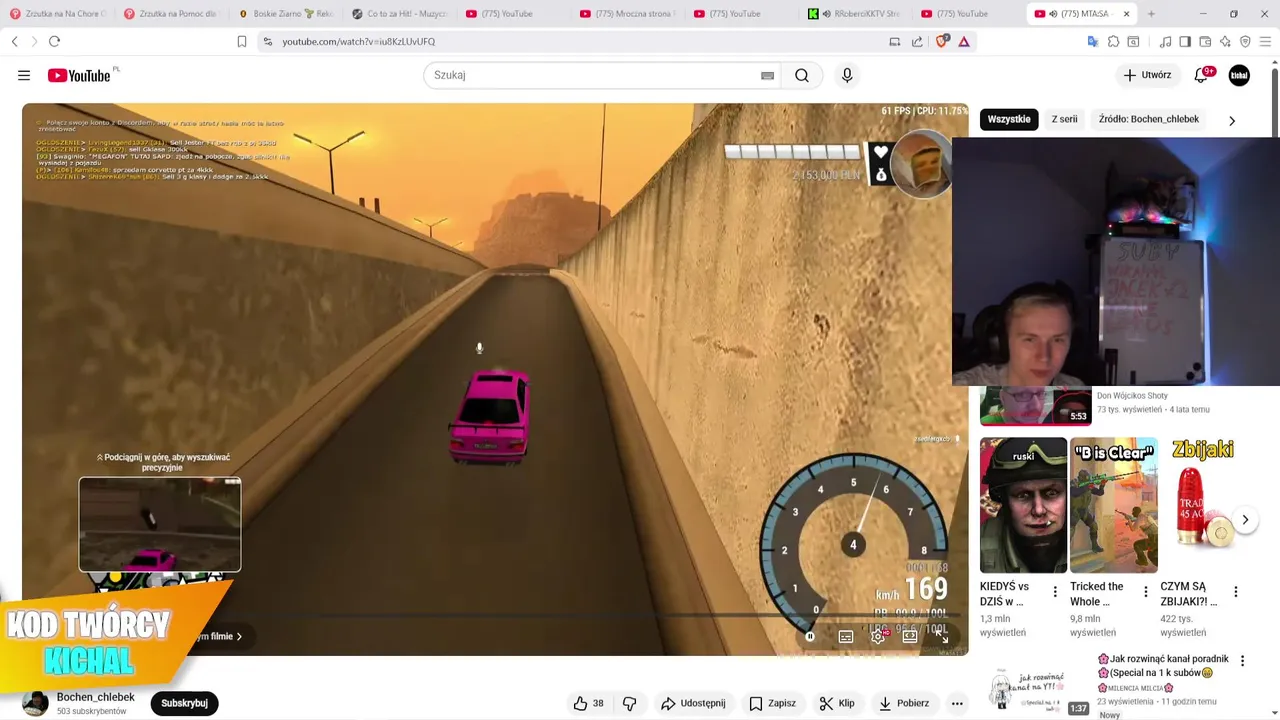Open the translate page icon
1280x720 pixels.
pyautogui.click(x=1093, y=41)
